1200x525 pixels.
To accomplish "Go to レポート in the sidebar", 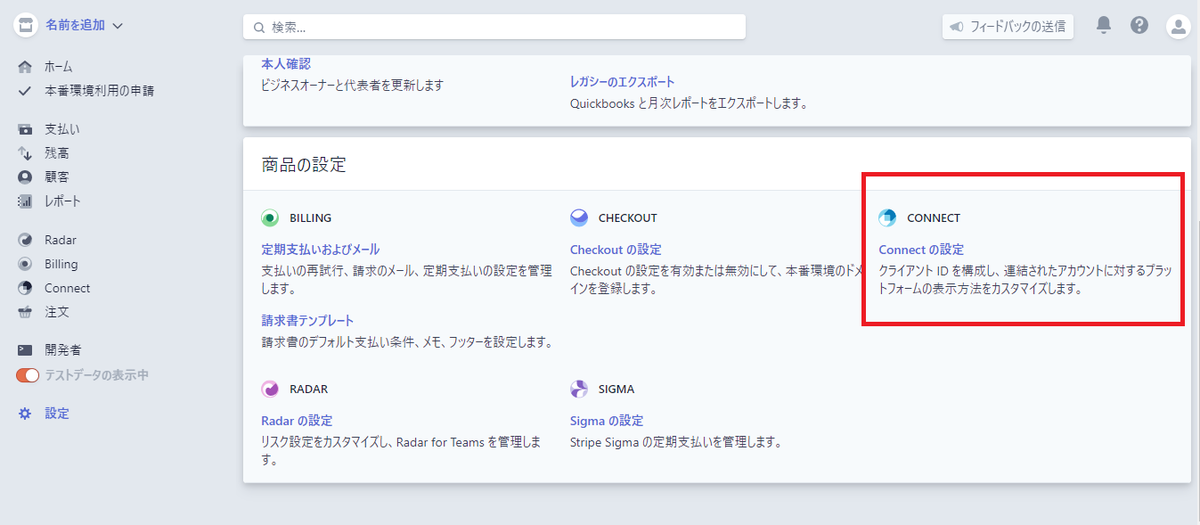I will 62,201.
